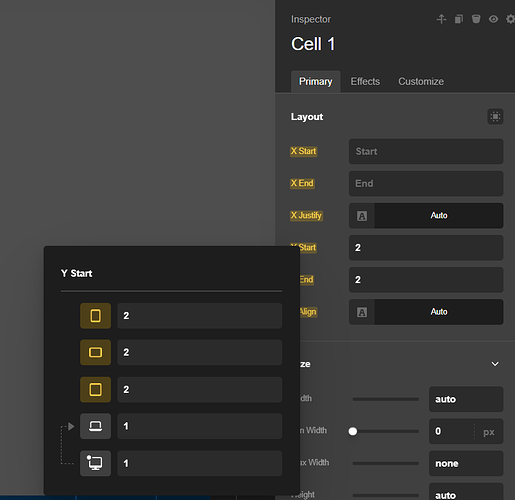Screen dimensions: 515x500
Task: Click the navigate-to-parent icon in Inspector header
Action: pos(442,19)
